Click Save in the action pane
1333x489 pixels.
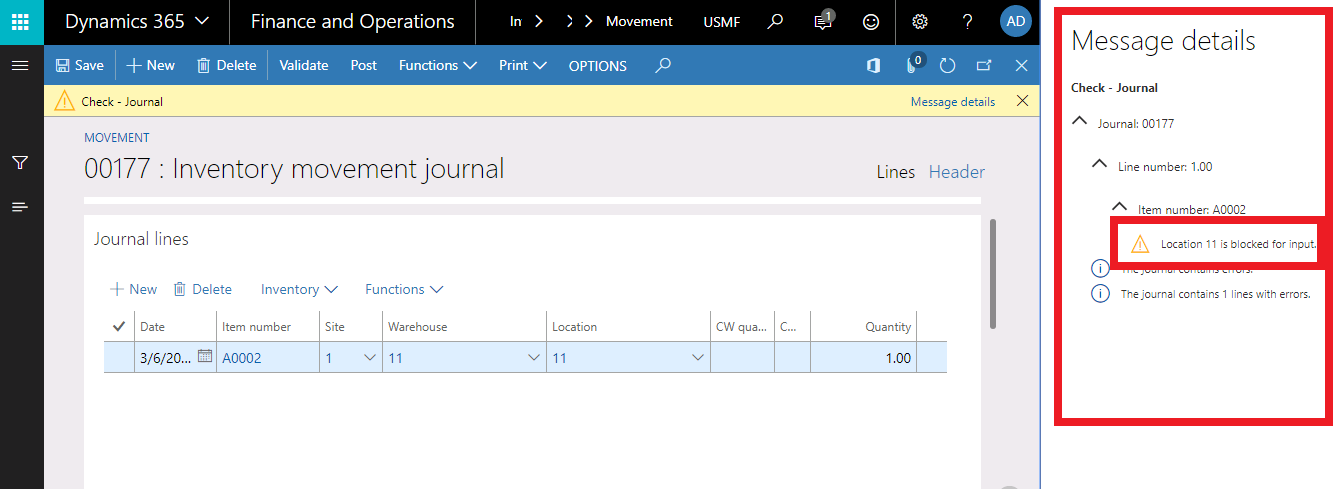[79, 65]
